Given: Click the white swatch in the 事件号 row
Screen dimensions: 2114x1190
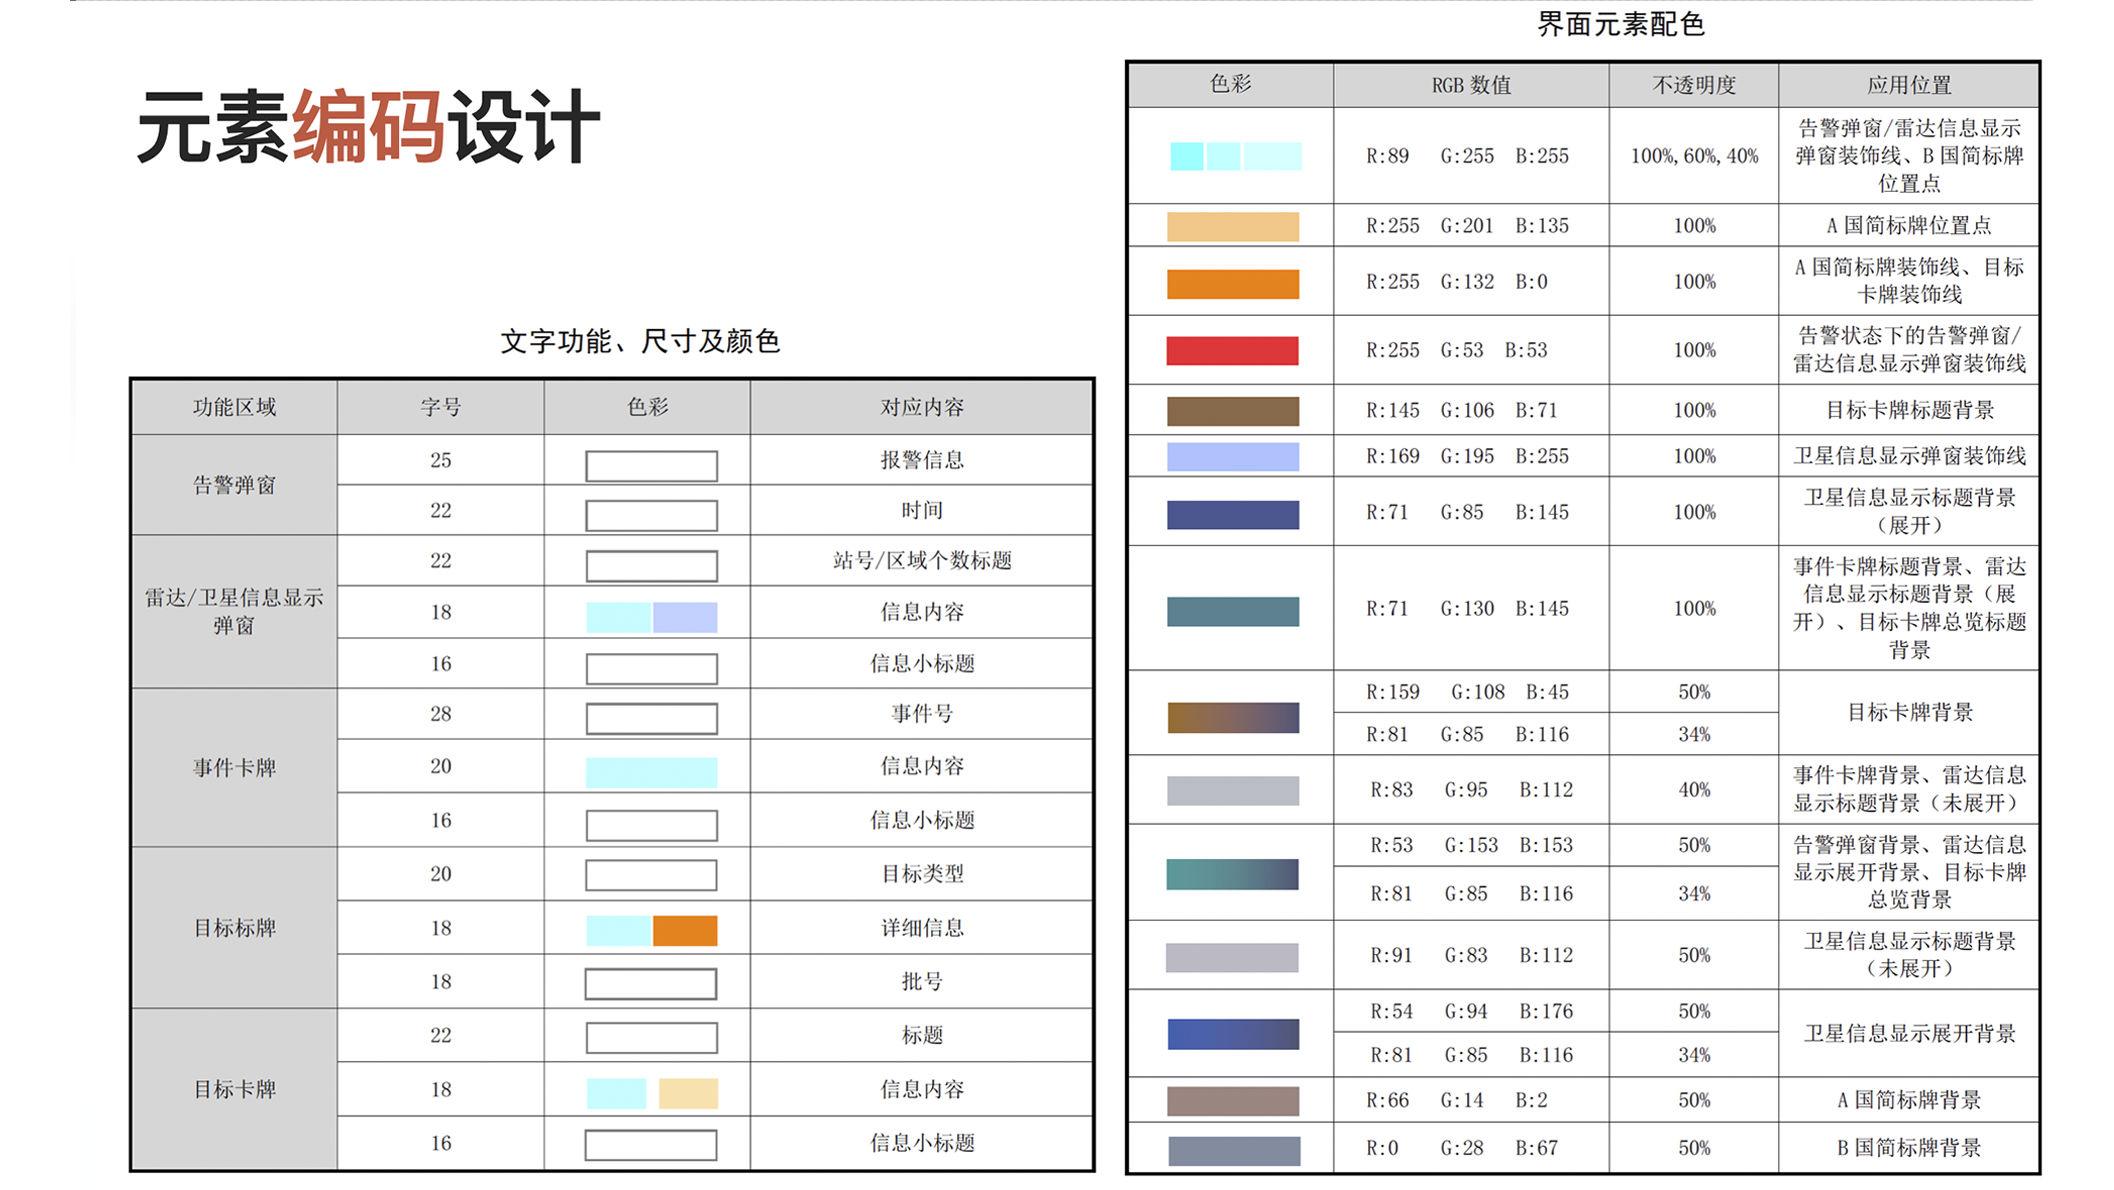Looking at the screenshot, I should point(651,719).
